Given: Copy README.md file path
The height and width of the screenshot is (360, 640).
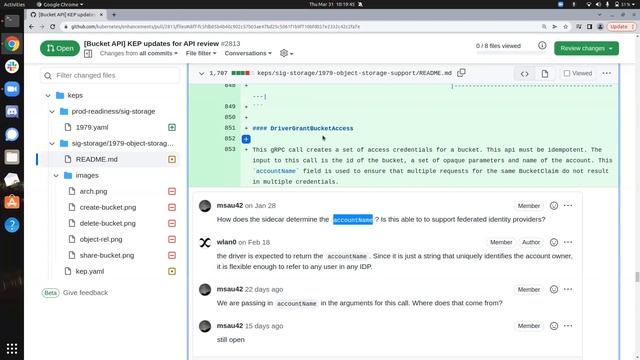Looking at the screenshot, I should tap(461, 73).
